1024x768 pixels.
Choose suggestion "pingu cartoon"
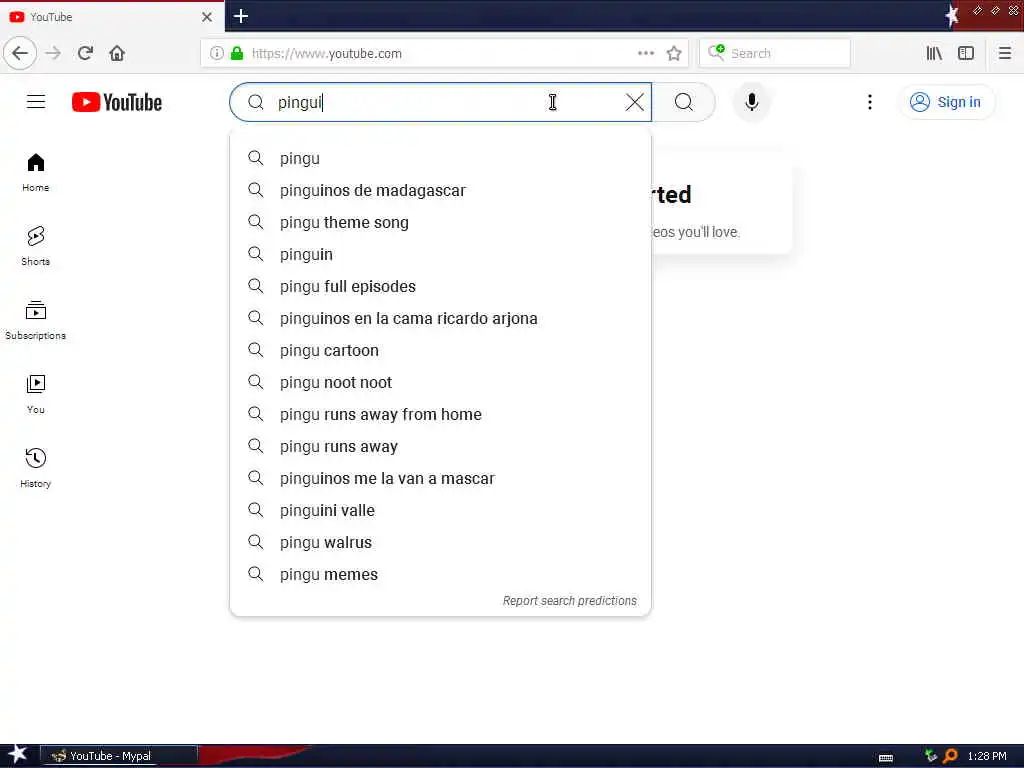[441, 350]
